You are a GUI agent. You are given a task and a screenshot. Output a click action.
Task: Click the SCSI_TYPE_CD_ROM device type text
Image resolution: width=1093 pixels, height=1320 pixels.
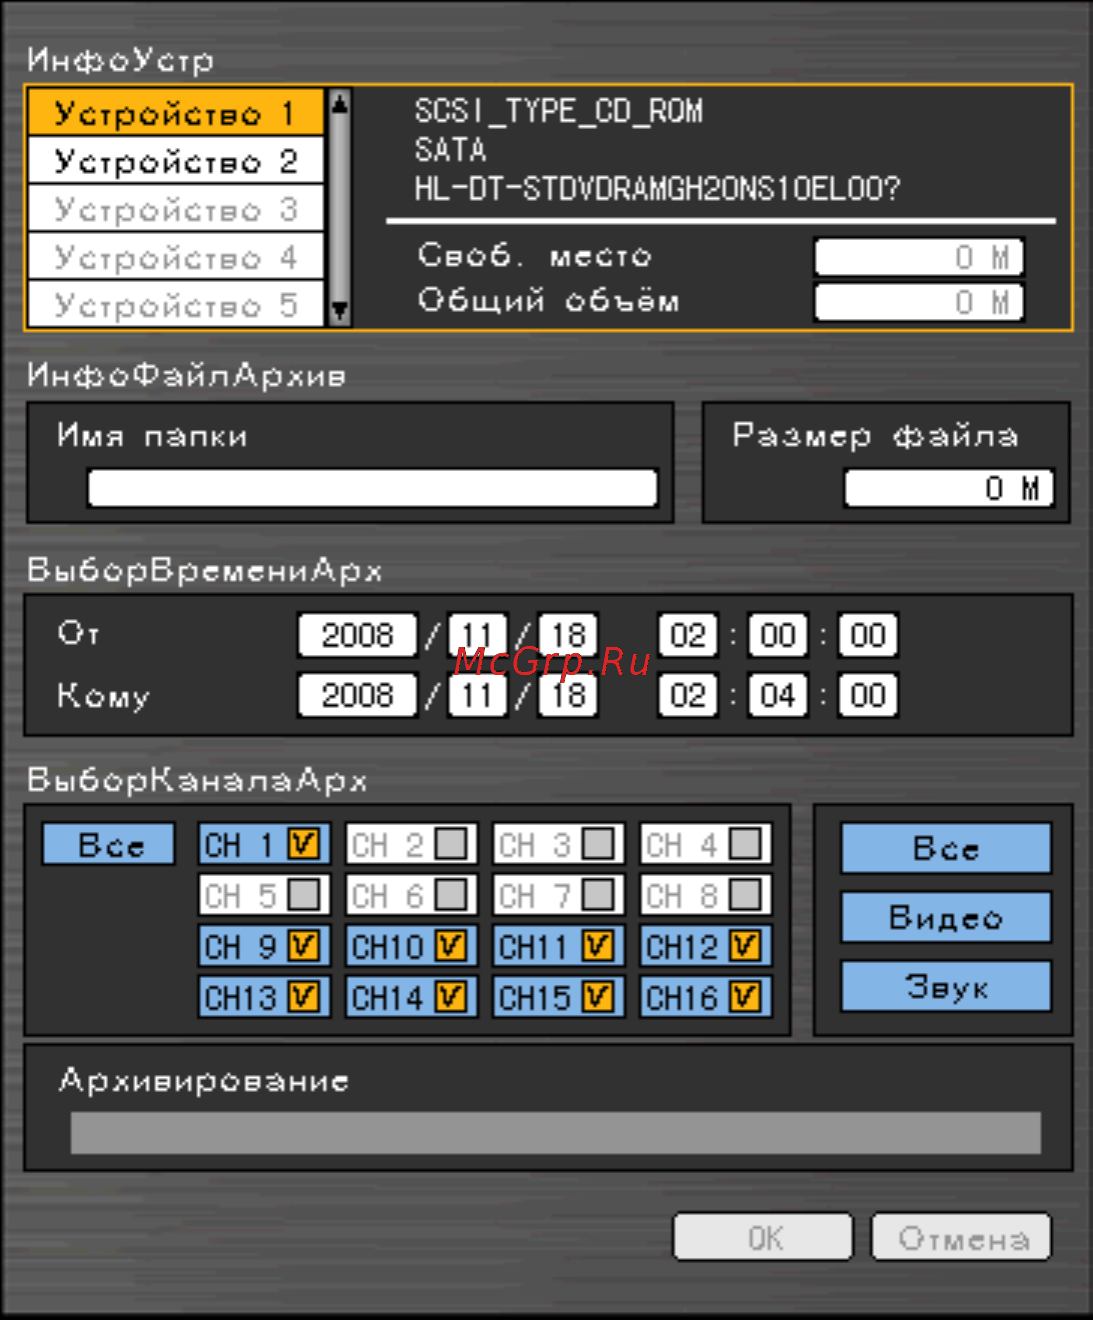coord(559,111)
